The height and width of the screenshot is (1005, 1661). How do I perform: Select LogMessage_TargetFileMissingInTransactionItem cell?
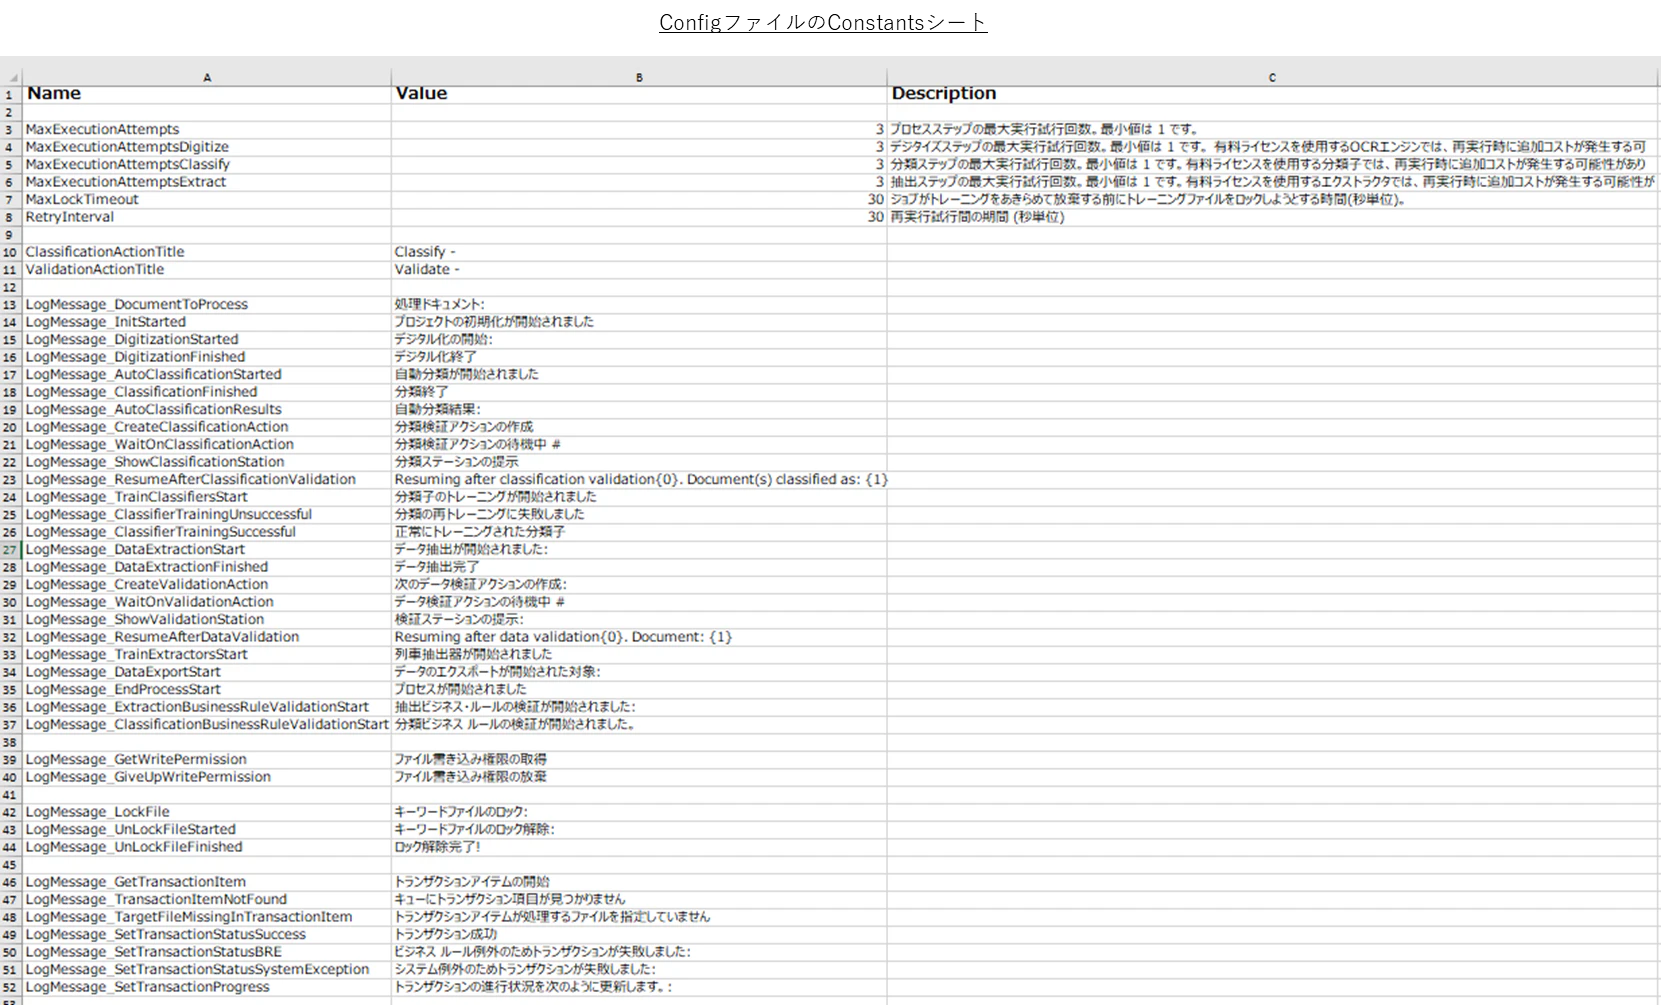207,917
